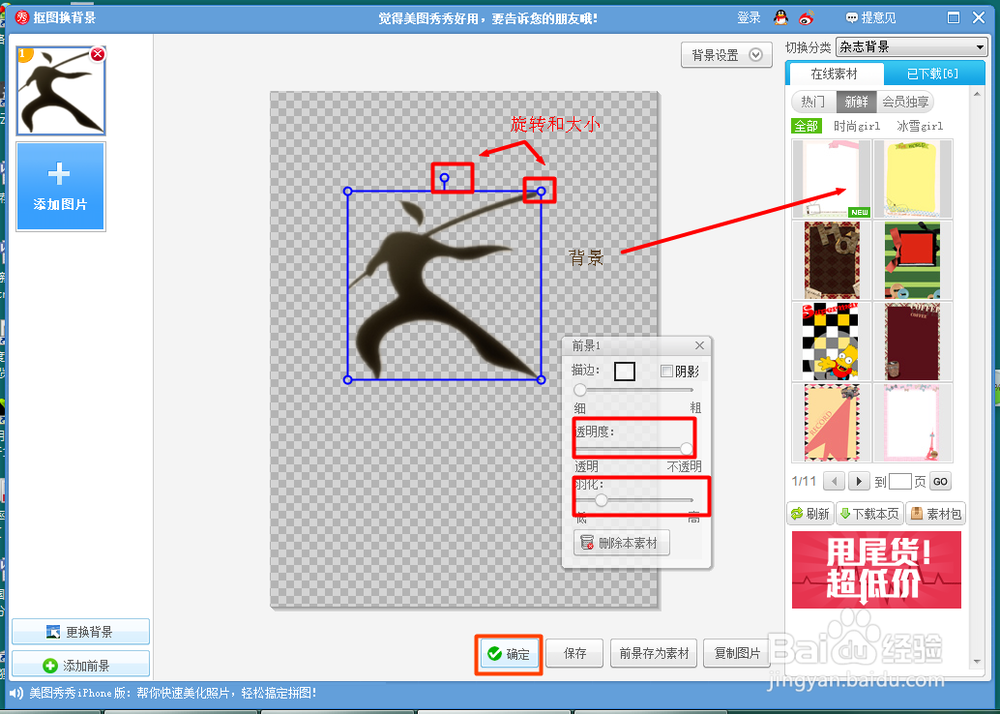Image resolution: width=1000 pixels, height=714 pixels.
Task: Pick the brown argyle background thumbnail
Action: point(831,260)
